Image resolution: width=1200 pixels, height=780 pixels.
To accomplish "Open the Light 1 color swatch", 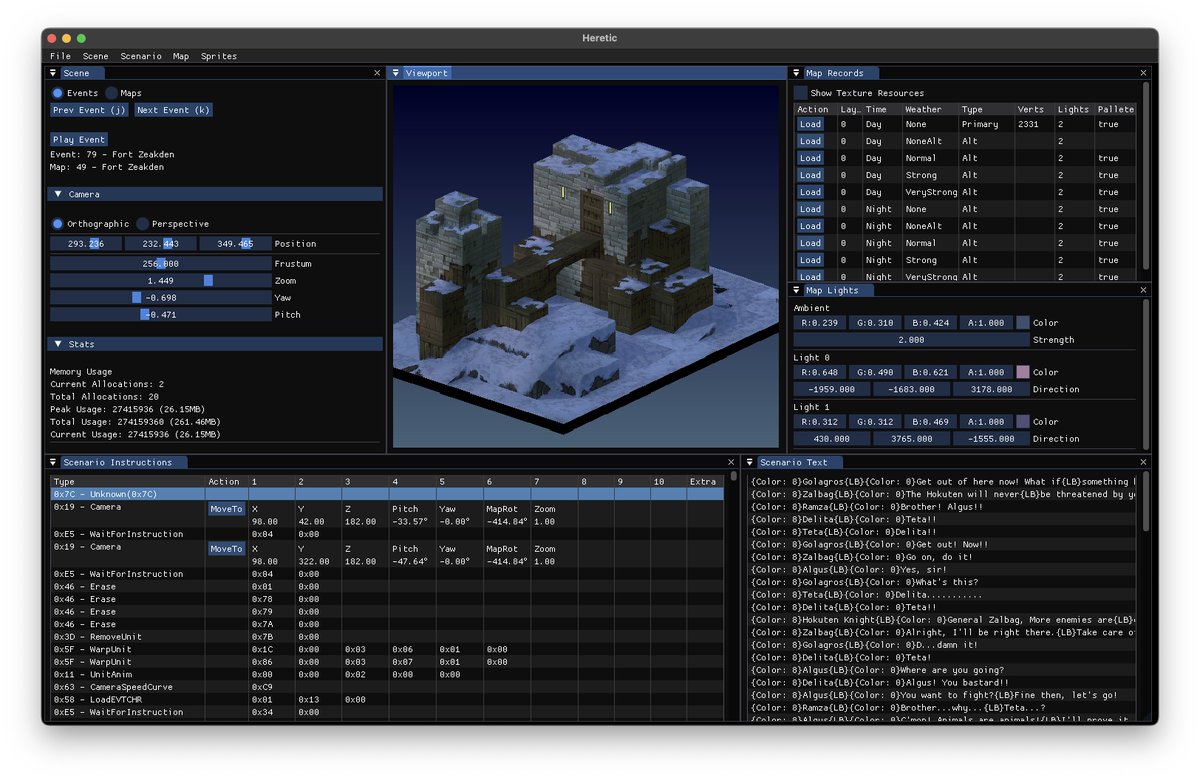I will [1022, 422].
